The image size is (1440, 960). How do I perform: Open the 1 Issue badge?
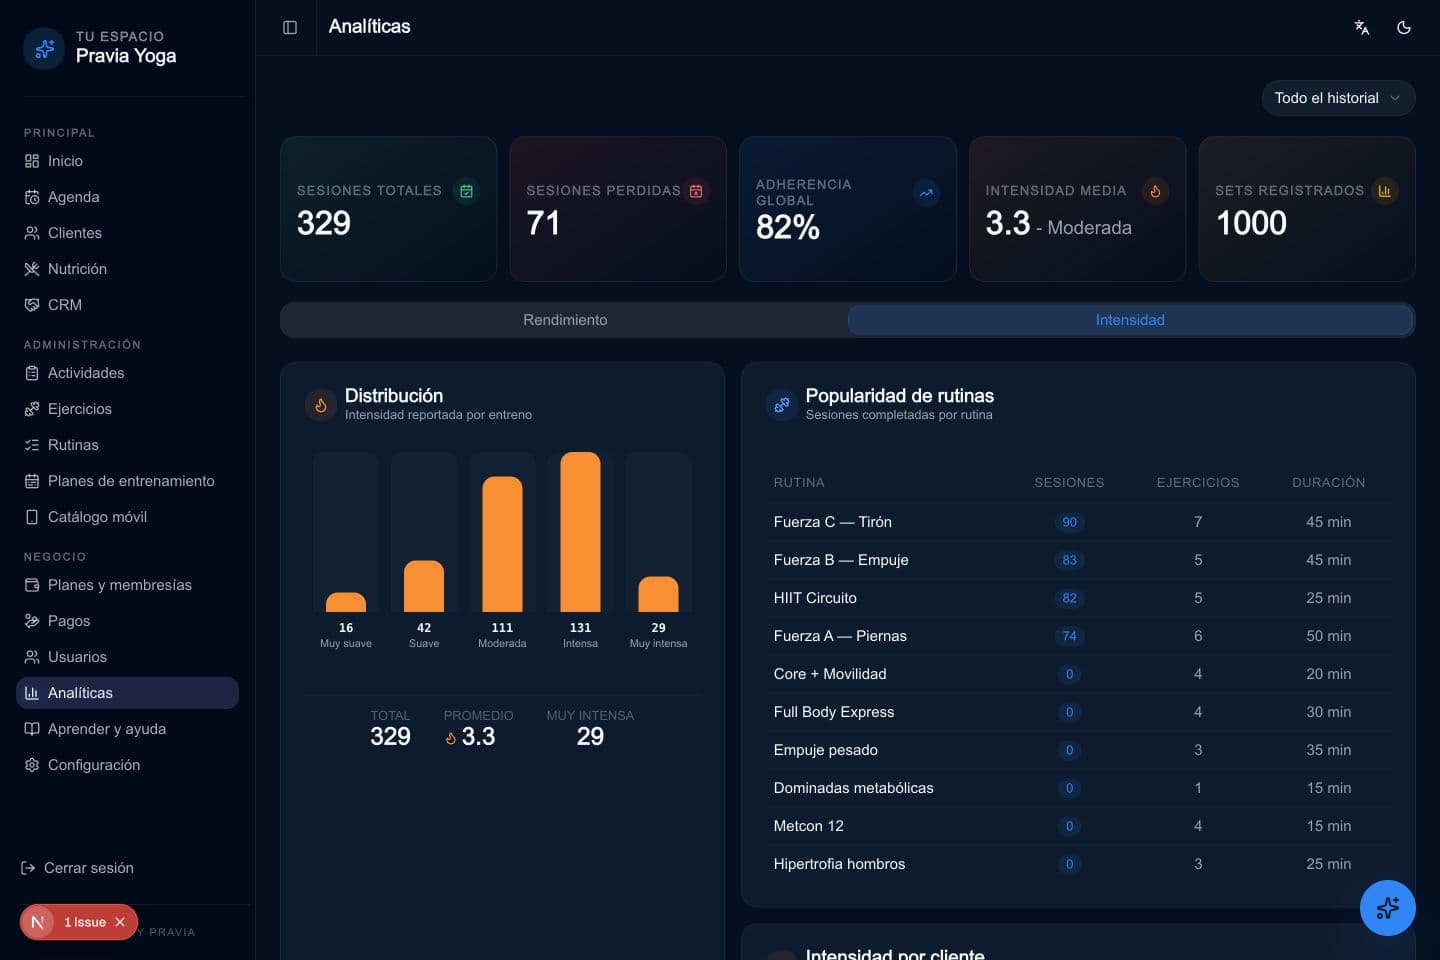(x=85, y=922)
